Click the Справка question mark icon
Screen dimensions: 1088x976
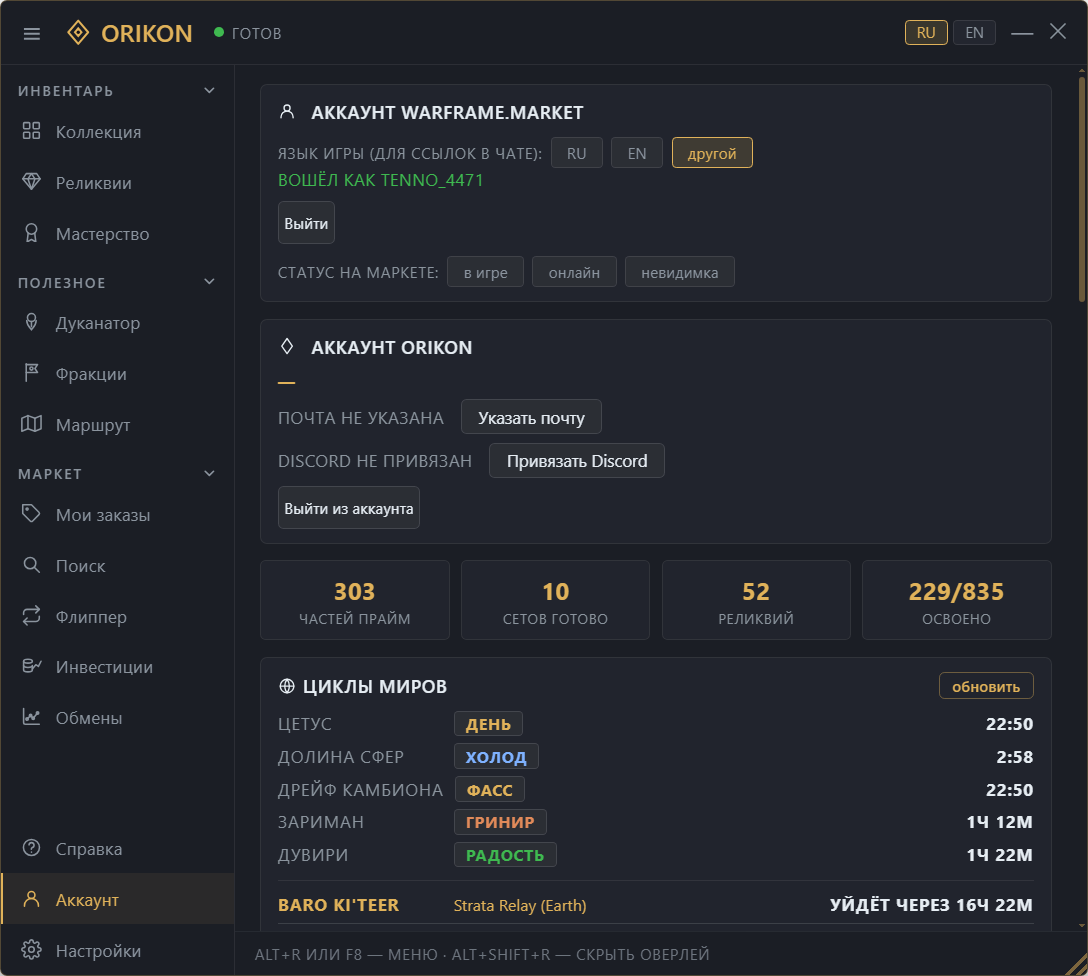point(31,848)
